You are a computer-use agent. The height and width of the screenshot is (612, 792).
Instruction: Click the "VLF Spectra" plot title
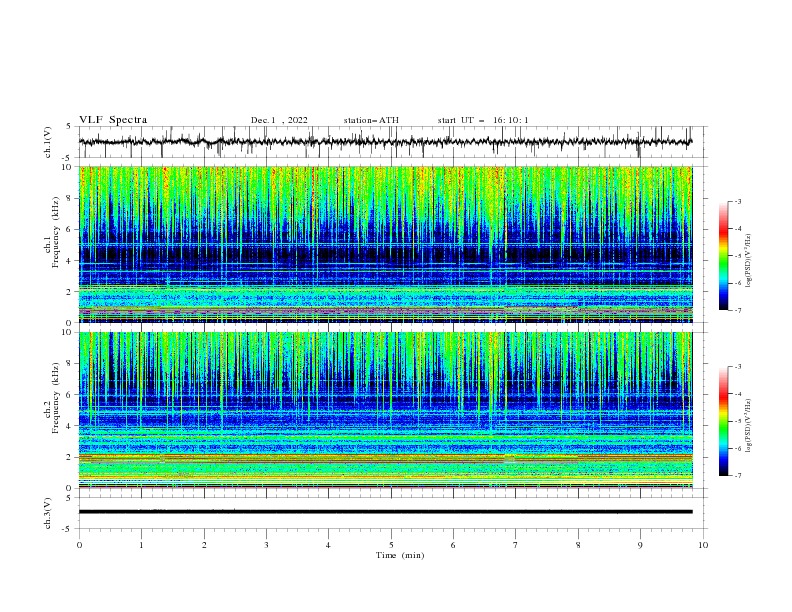pos(113,120)
